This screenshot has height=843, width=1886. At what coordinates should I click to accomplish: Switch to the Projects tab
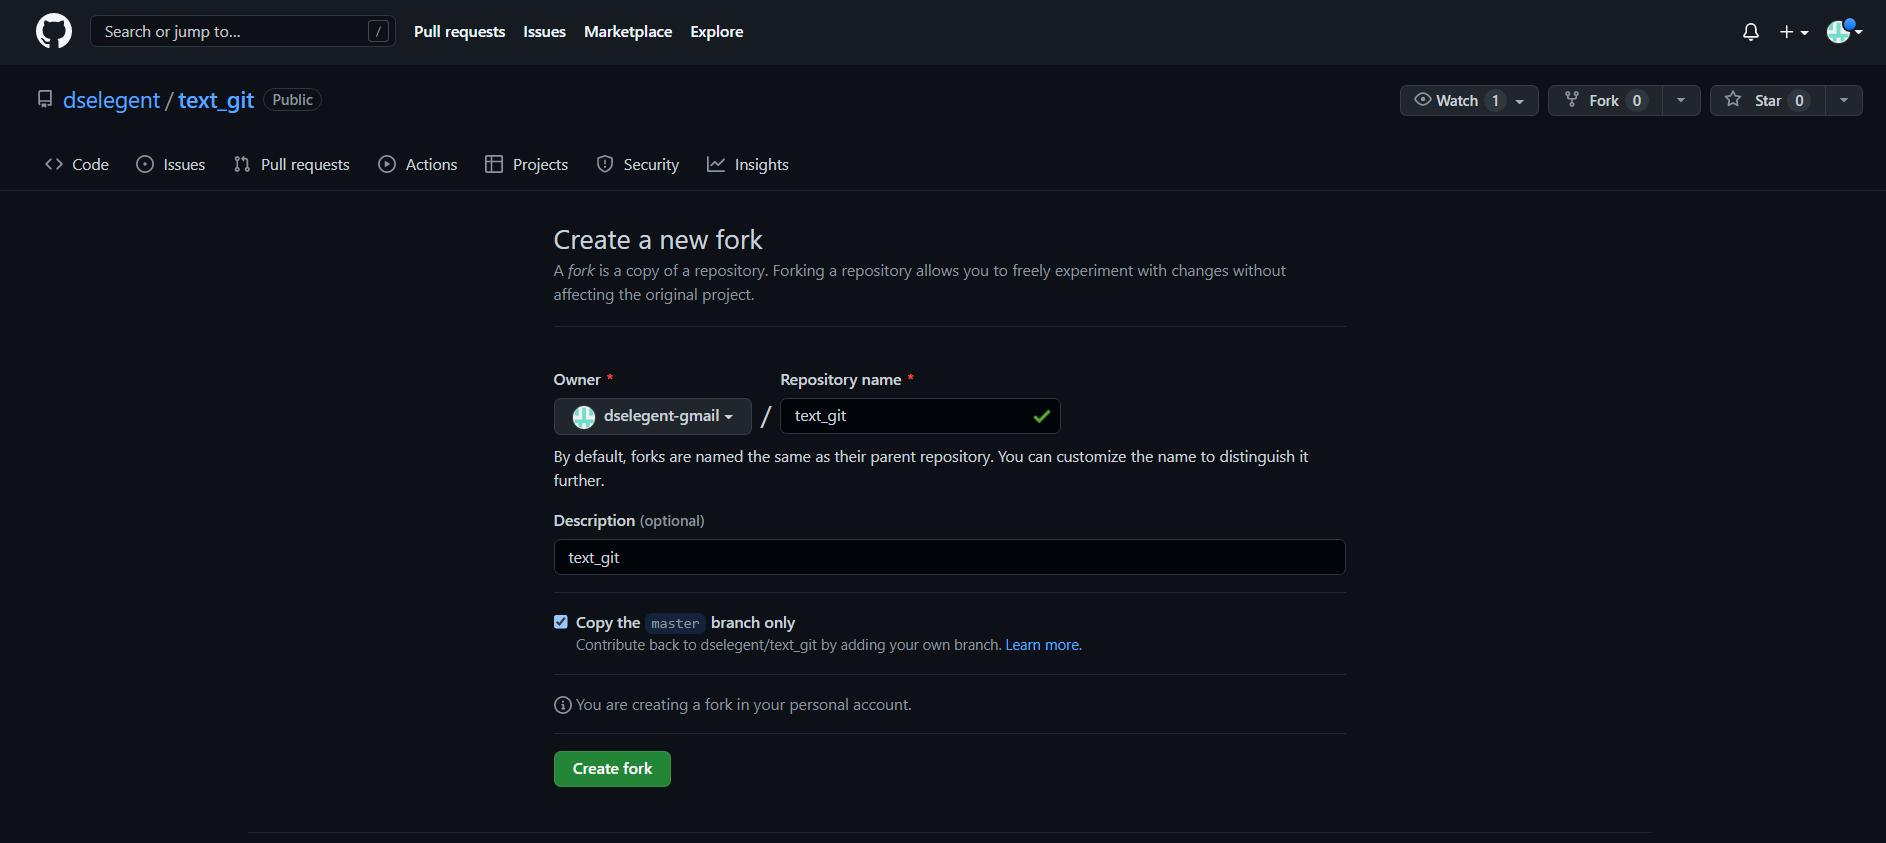527,164
